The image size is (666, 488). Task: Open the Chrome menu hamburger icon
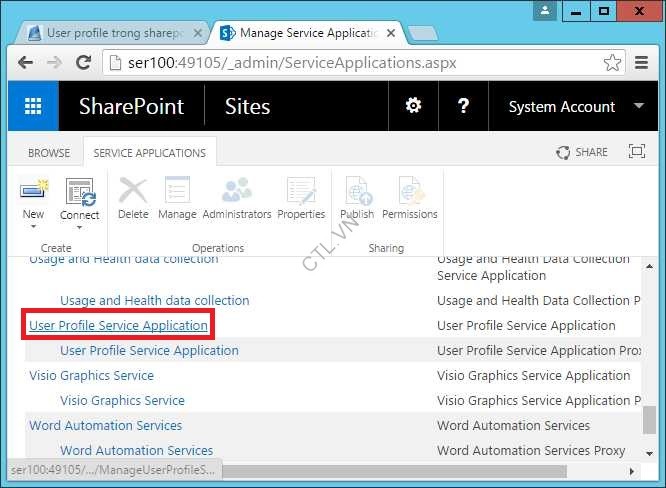[642, 63]
